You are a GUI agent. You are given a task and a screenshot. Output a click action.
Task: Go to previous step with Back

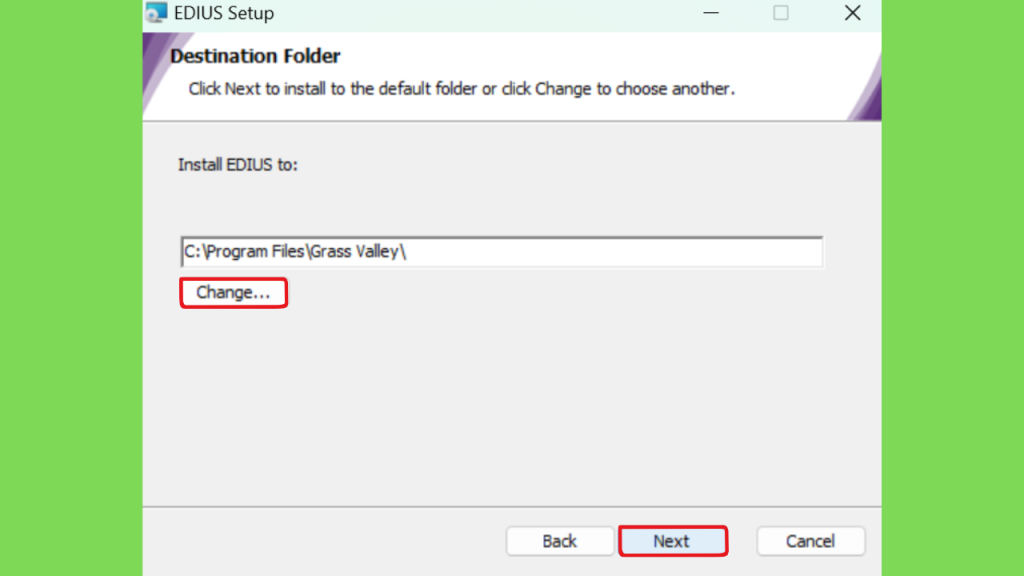tap(560, 541)
